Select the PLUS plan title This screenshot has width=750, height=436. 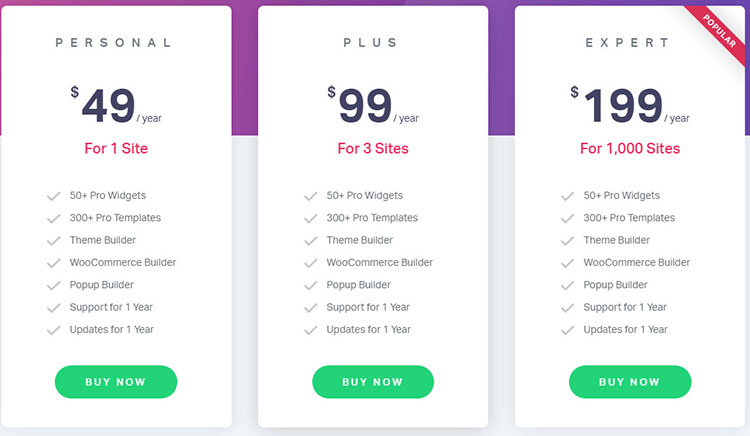pyautogui.click(x=372, y=43)
